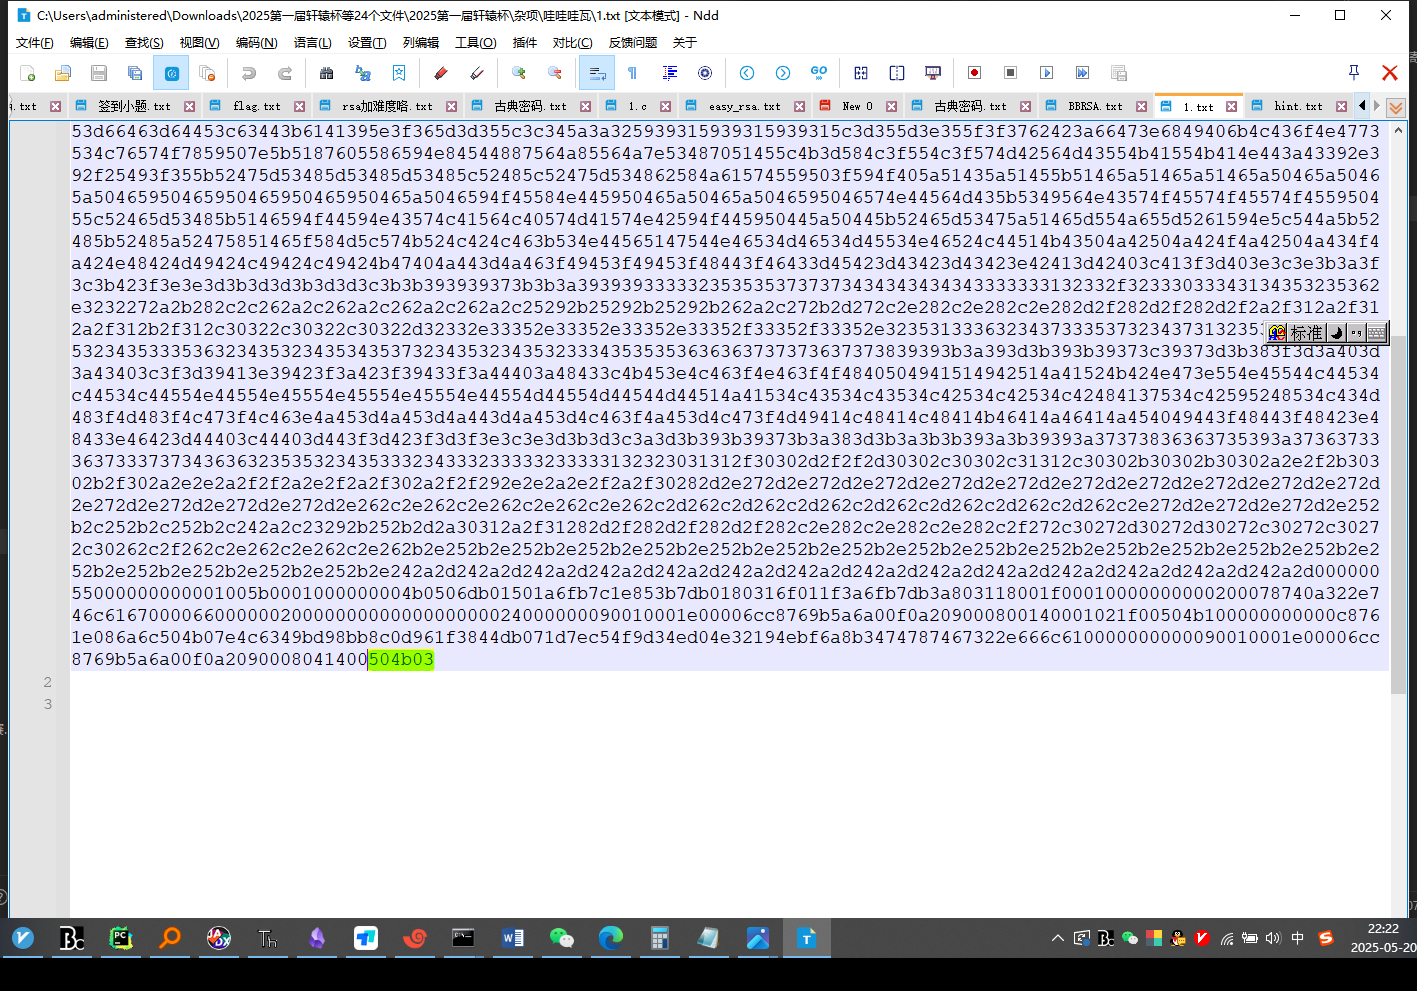The image size is (1417, 991).
Task: Open the 编码(N) encoding menu
Action: (x=256, y=42)
